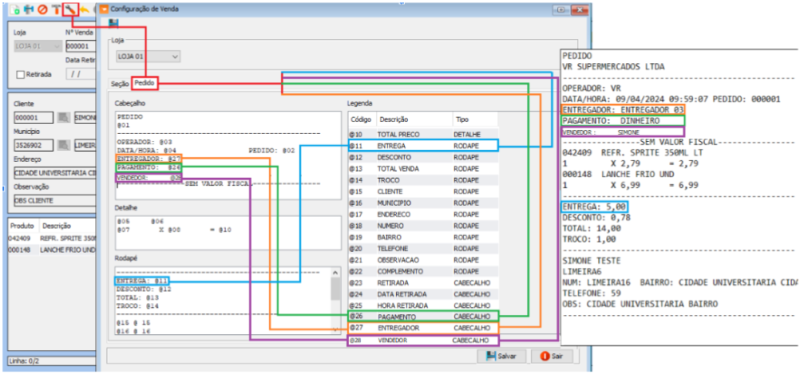Select the @22 COMPLEMENTO legend row
Image resolution: width=800 pixels, height=374 pixels.
pos(423,271)
